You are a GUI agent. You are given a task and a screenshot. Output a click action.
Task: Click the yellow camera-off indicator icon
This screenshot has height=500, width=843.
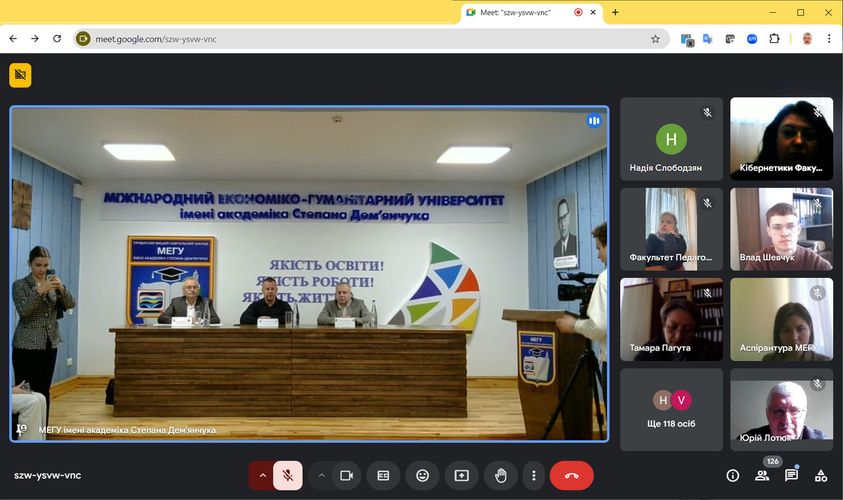(20, 75)
